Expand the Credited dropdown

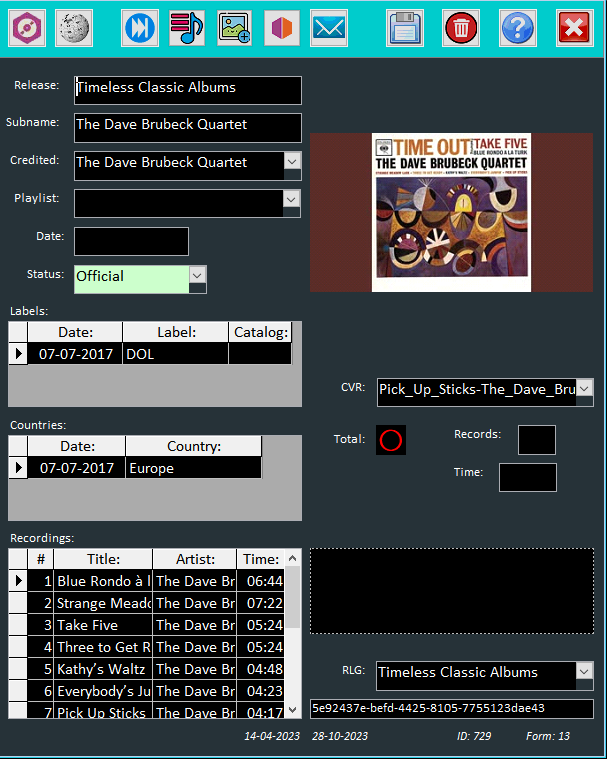point(291,161)
